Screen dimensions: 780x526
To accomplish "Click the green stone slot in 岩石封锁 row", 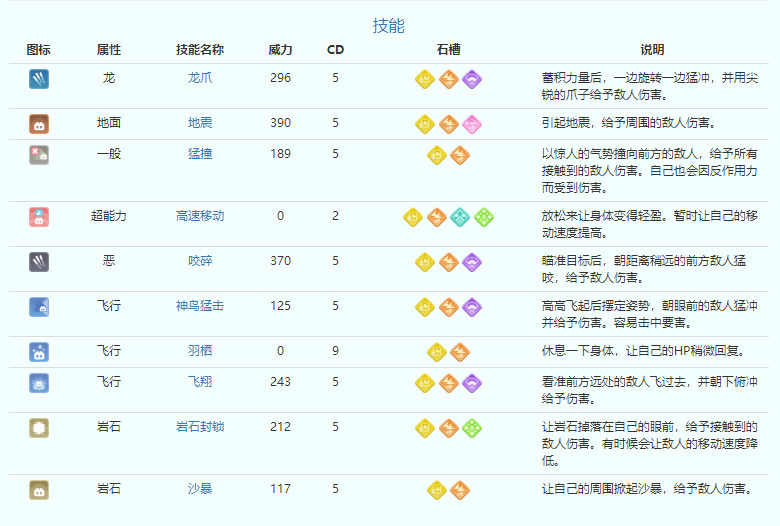I will click(x=472, y=428).
